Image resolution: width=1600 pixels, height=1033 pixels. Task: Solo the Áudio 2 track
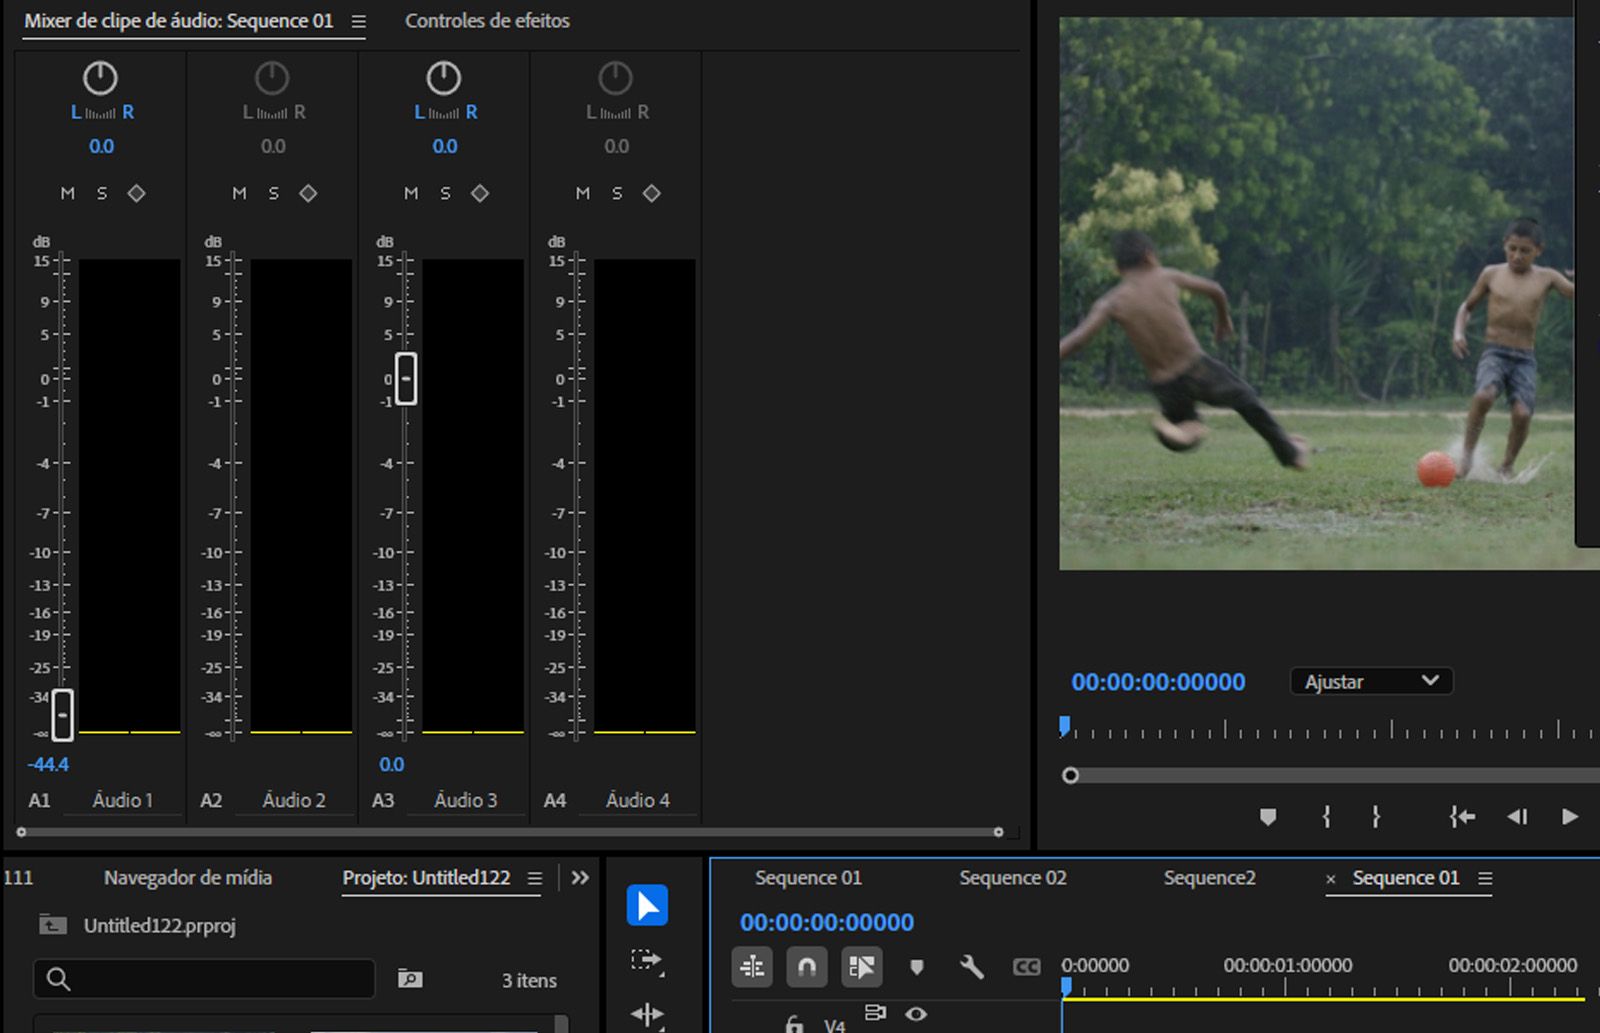273,193
